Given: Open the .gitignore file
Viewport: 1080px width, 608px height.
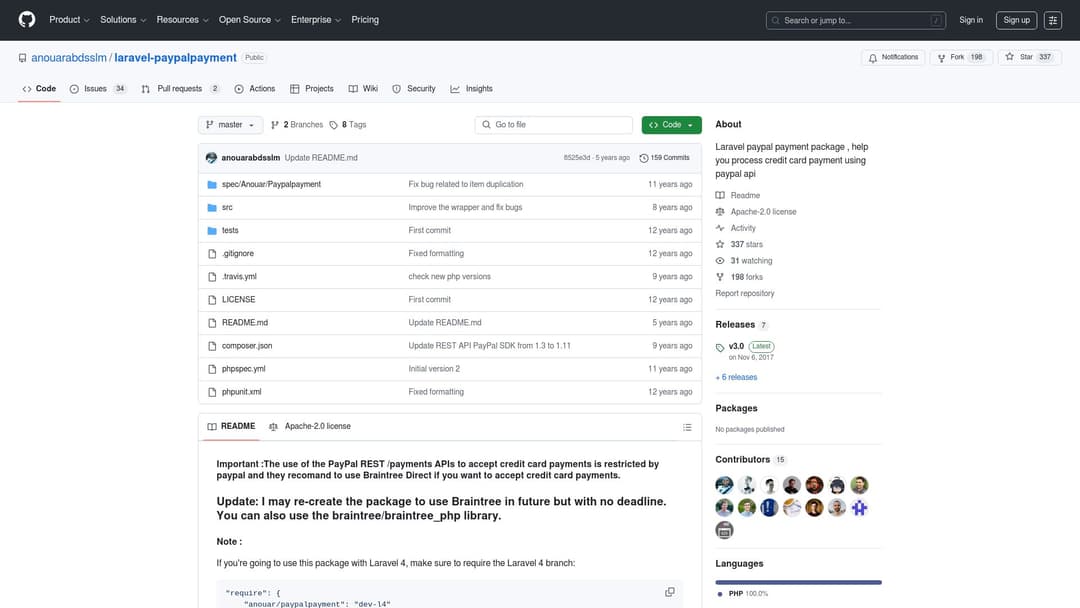Looking at the screenshot, I should click(238, 253).
